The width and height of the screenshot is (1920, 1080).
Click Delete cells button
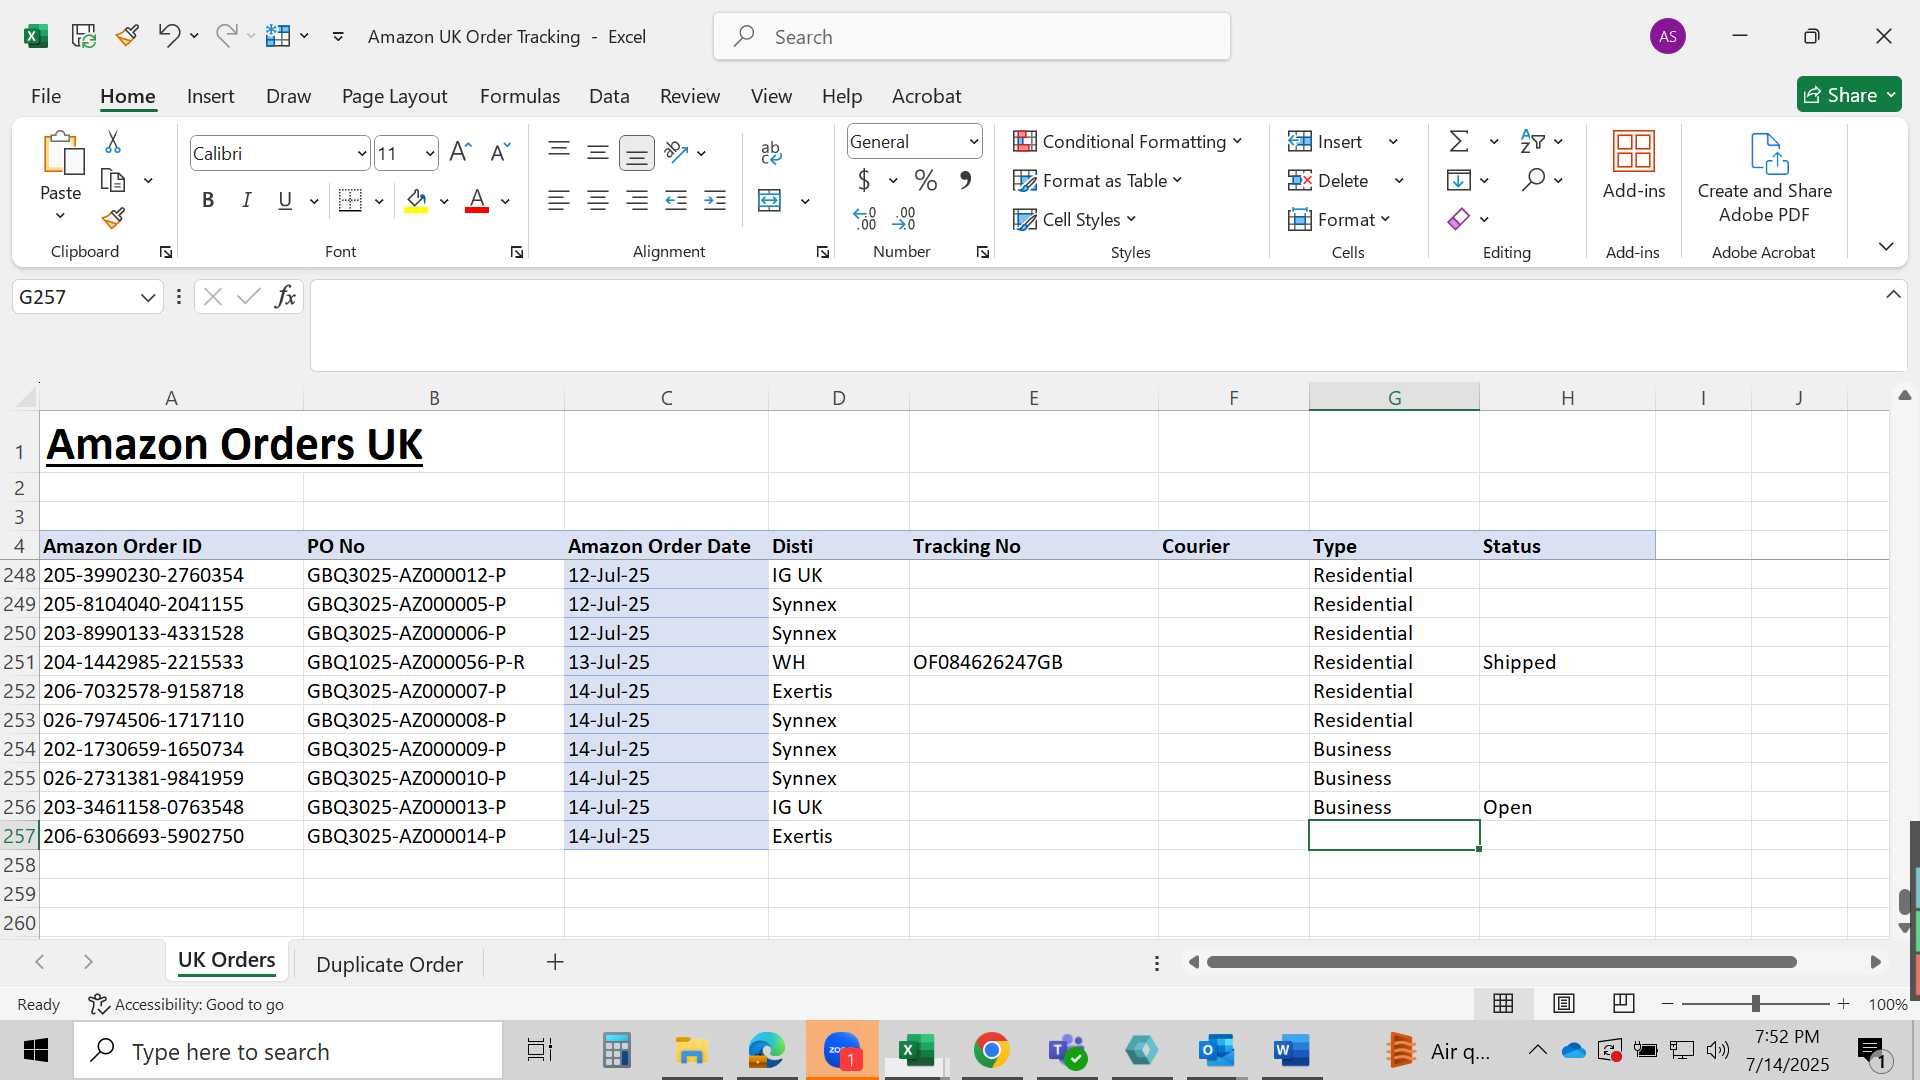coord(1329,180)
